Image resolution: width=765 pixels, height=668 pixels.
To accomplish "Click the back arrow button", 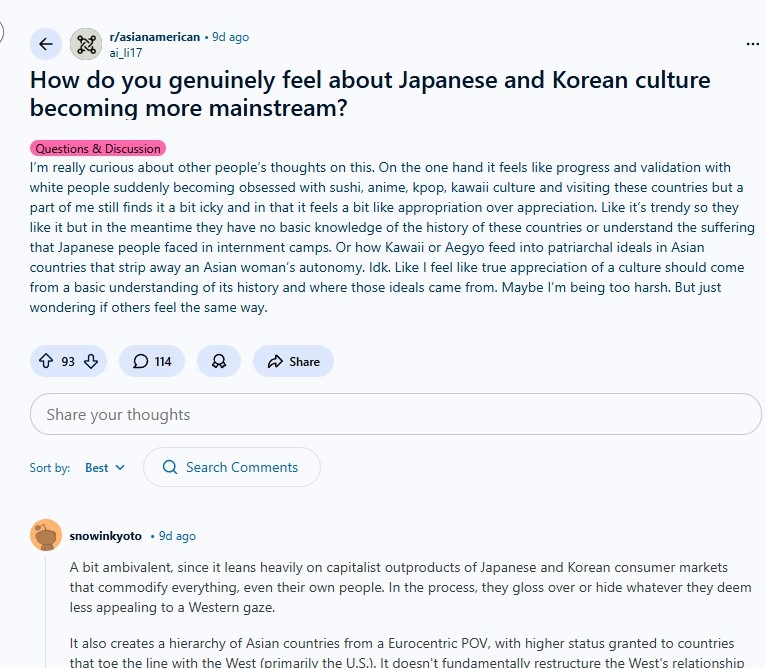I will tap(46, 43).
